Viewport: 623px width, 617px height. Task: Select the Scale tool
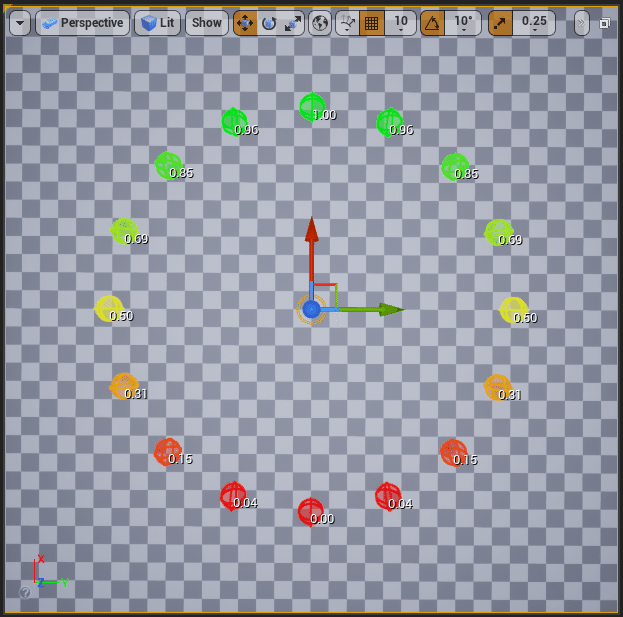pyautogui.click(x=293, y=23)
